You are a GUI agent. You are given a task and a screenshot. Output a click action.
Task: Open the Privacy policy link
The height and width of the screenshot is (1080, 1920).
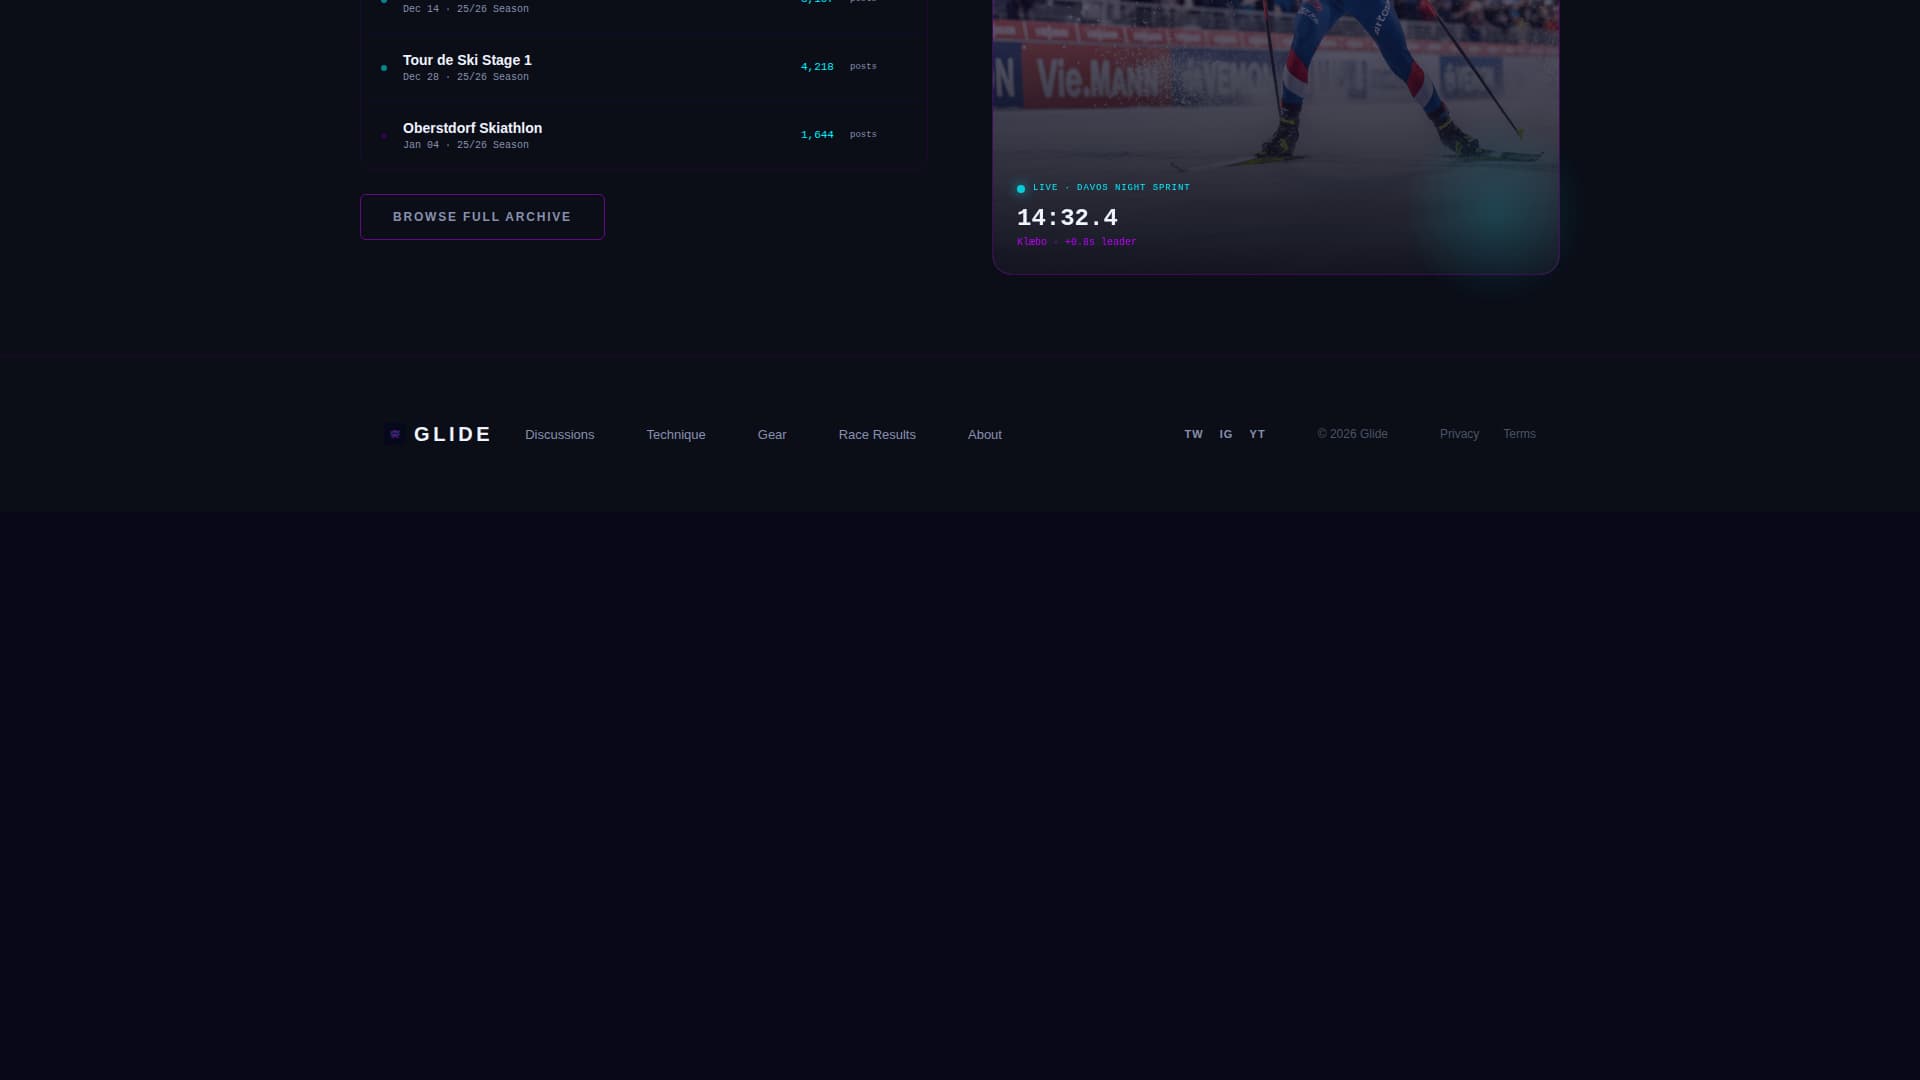(x=1459, y=434)
